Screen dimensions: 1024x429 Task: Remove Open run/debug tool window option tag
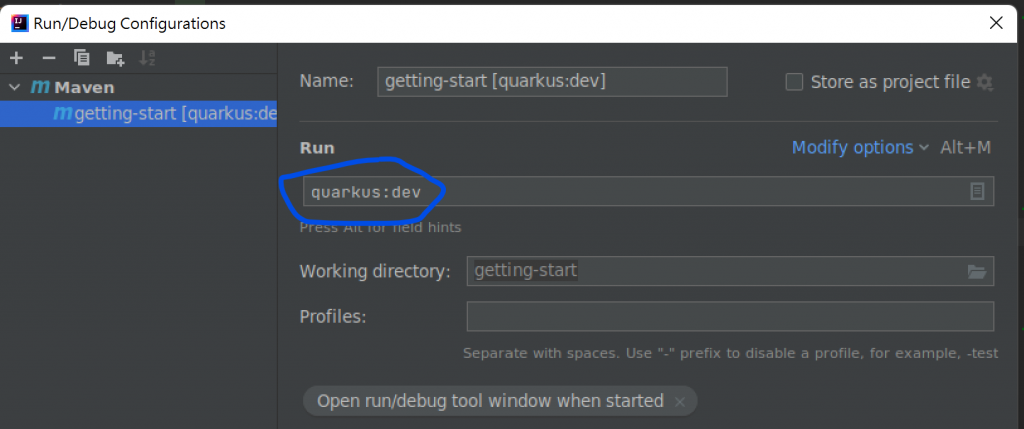[x=680, y=402]
